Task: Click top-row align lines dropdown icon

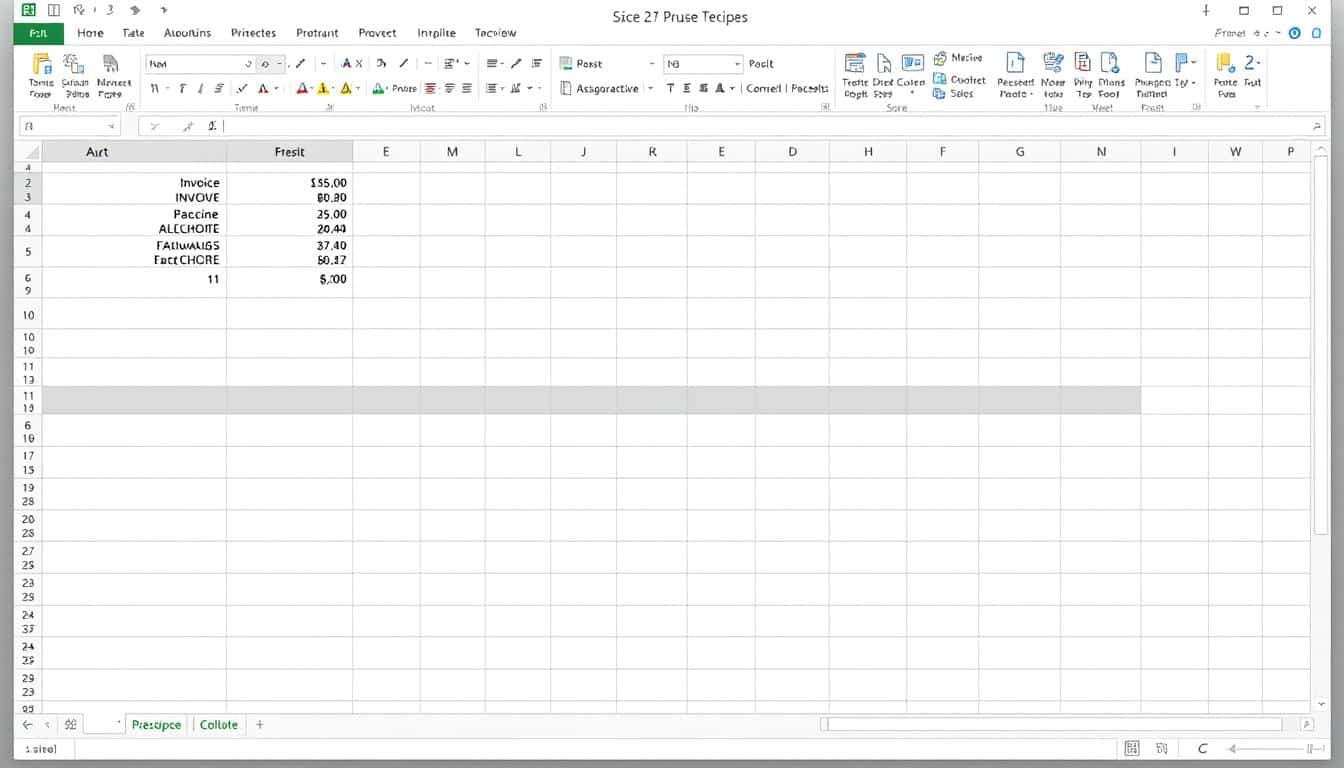Action: pyautogui.click(x=493, y=63)
